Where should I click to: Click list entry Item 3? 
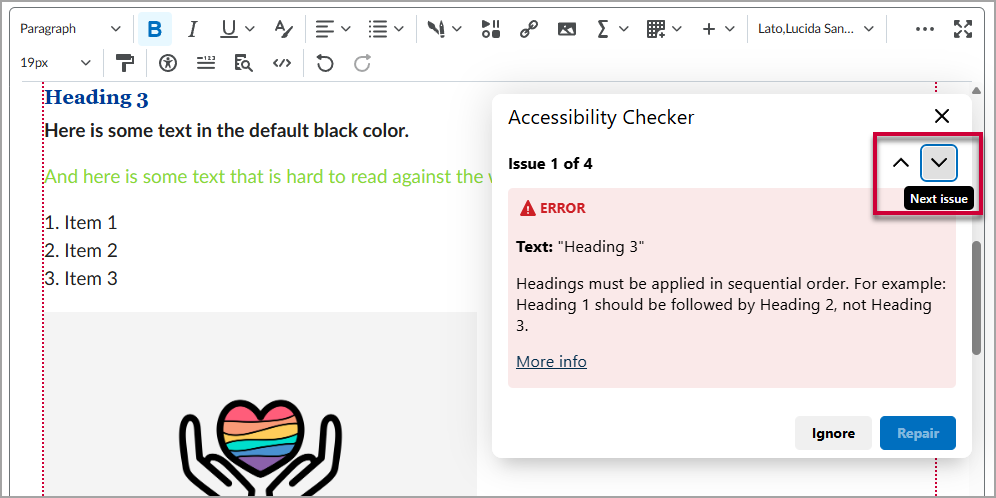click(x=81, y=279)
